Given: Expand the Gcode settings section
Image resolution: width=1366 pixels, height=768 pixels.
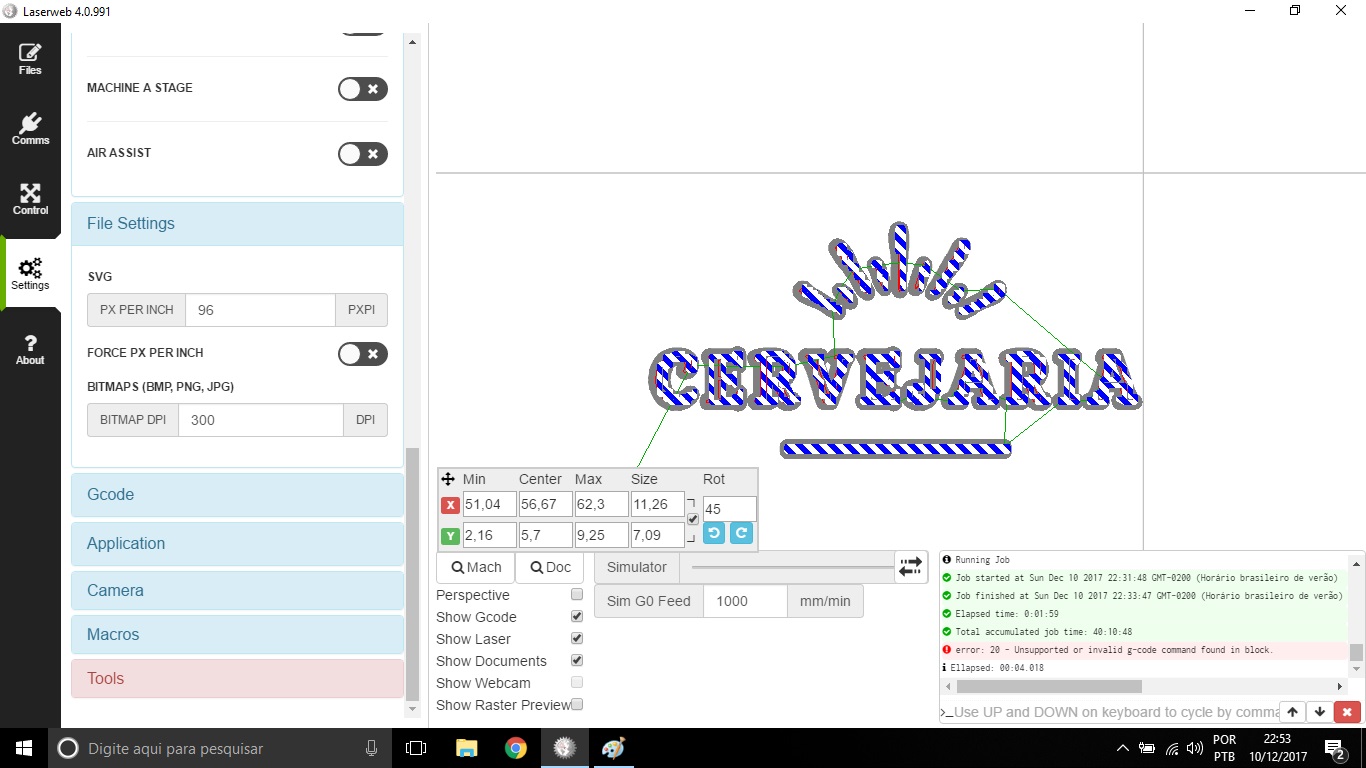Looking at the screenshot, I should pos(237,495).
